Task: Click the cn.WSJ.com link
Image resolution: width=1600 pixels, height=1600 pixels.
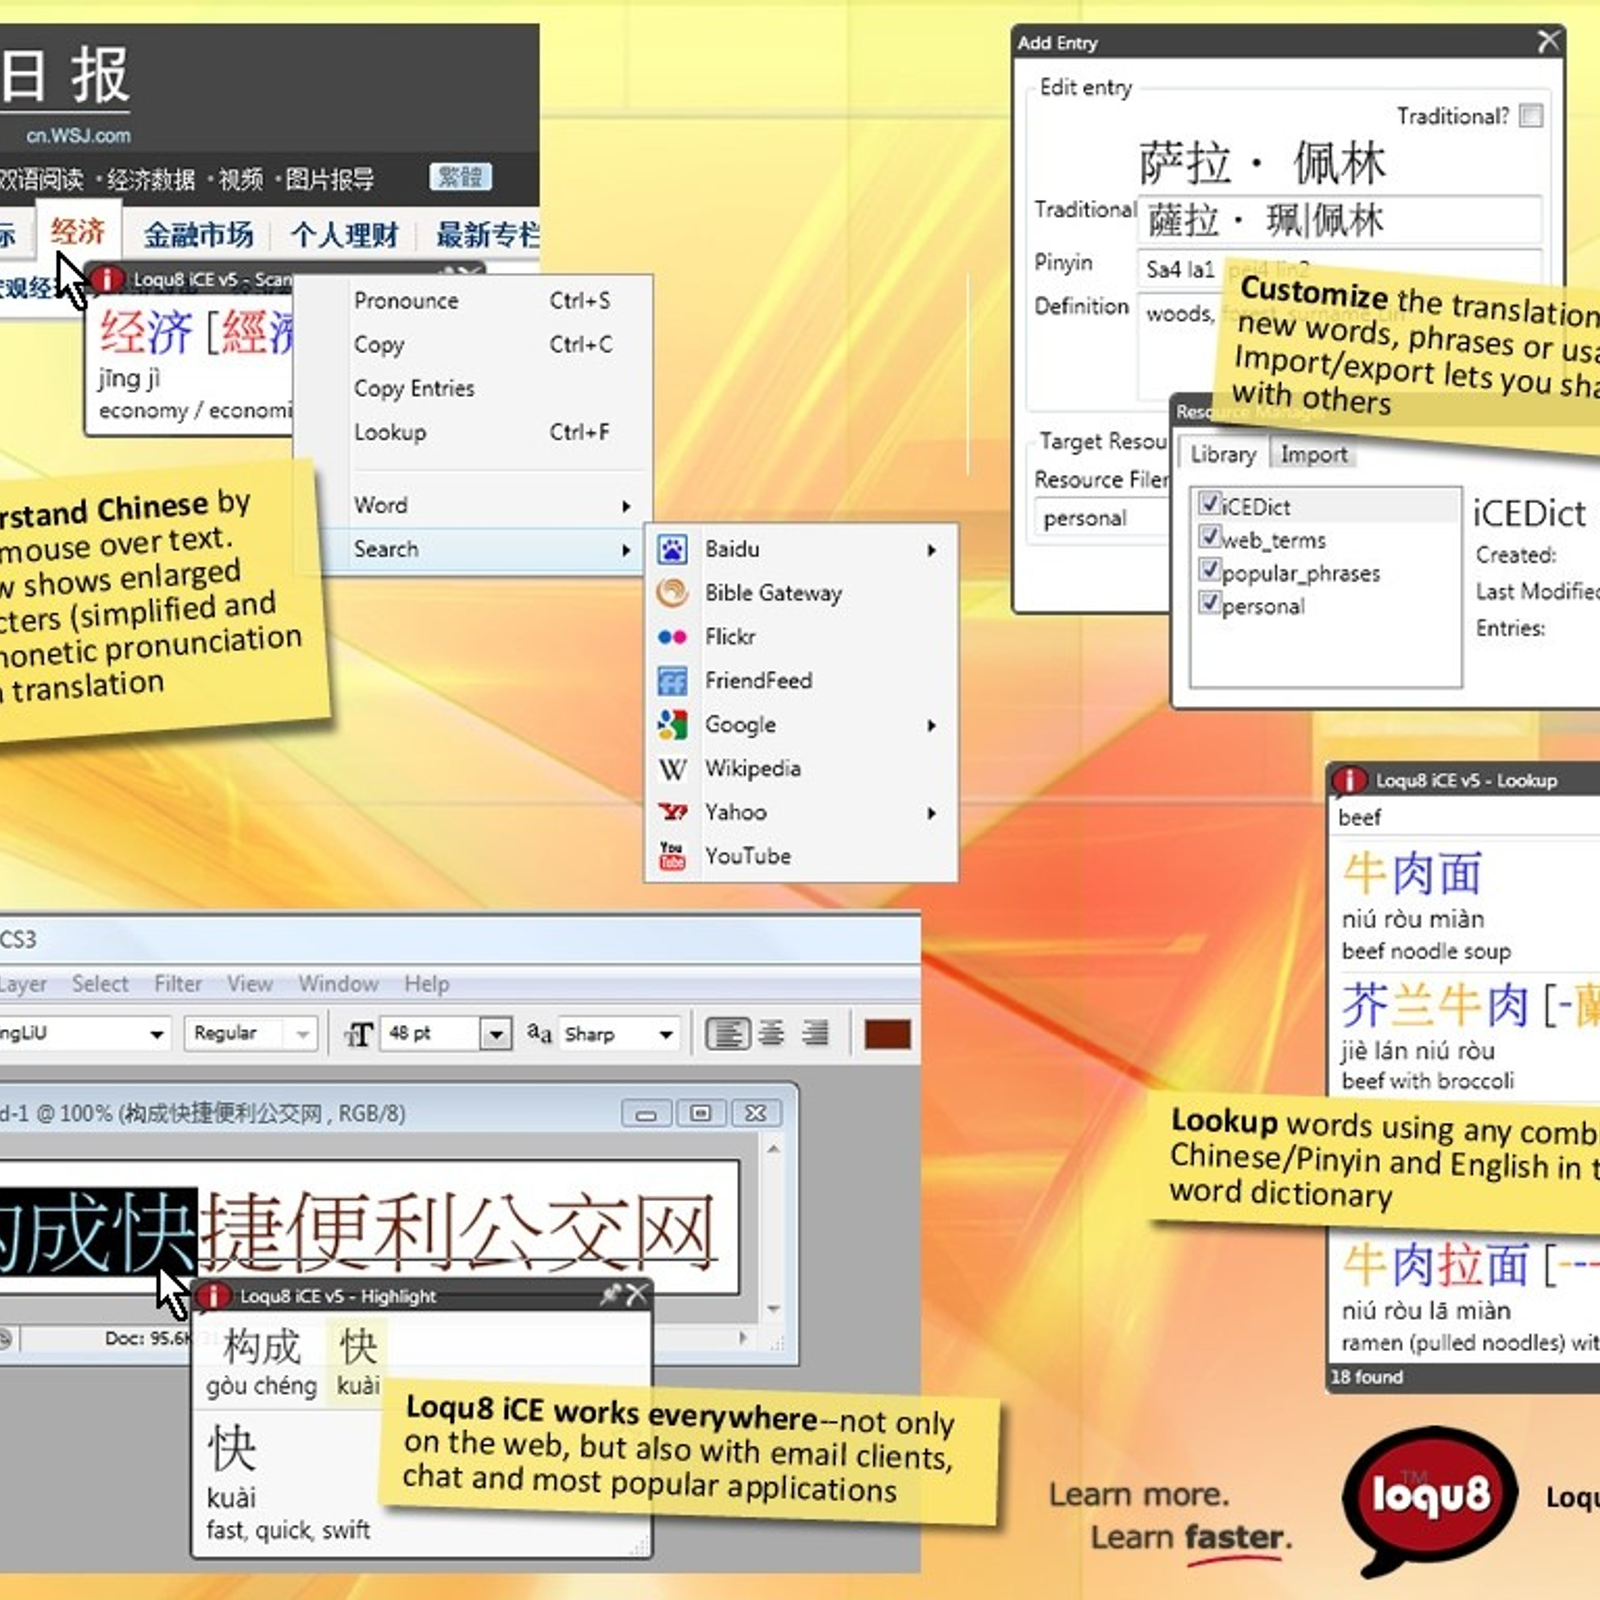Action: (x=78, y=135)
